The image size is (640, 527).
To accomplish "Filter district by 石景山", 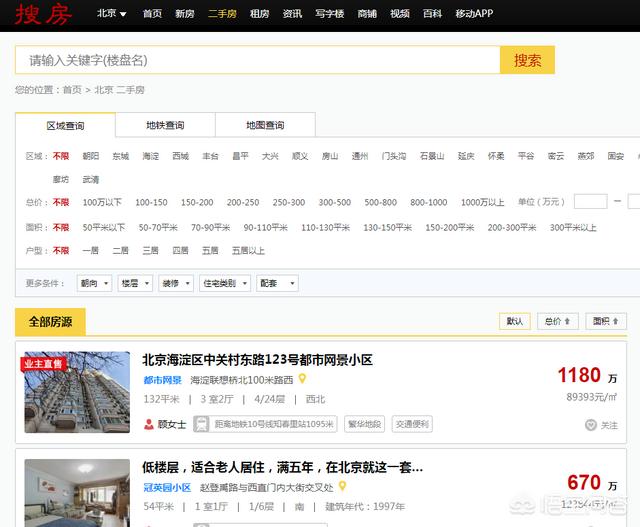I will coord(432,156).
